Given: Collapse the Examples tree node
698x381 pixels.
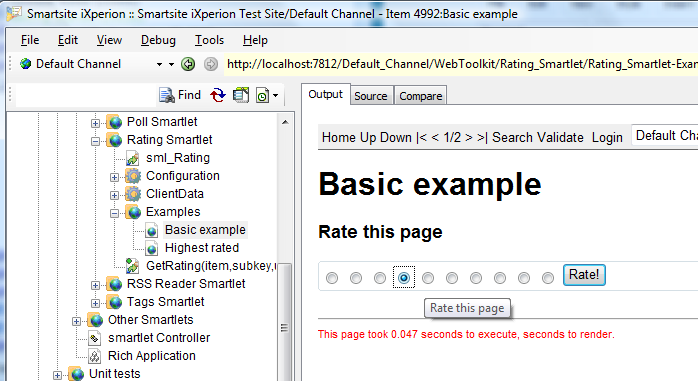Looking at the screenshot, I should [x=114, y=213].
